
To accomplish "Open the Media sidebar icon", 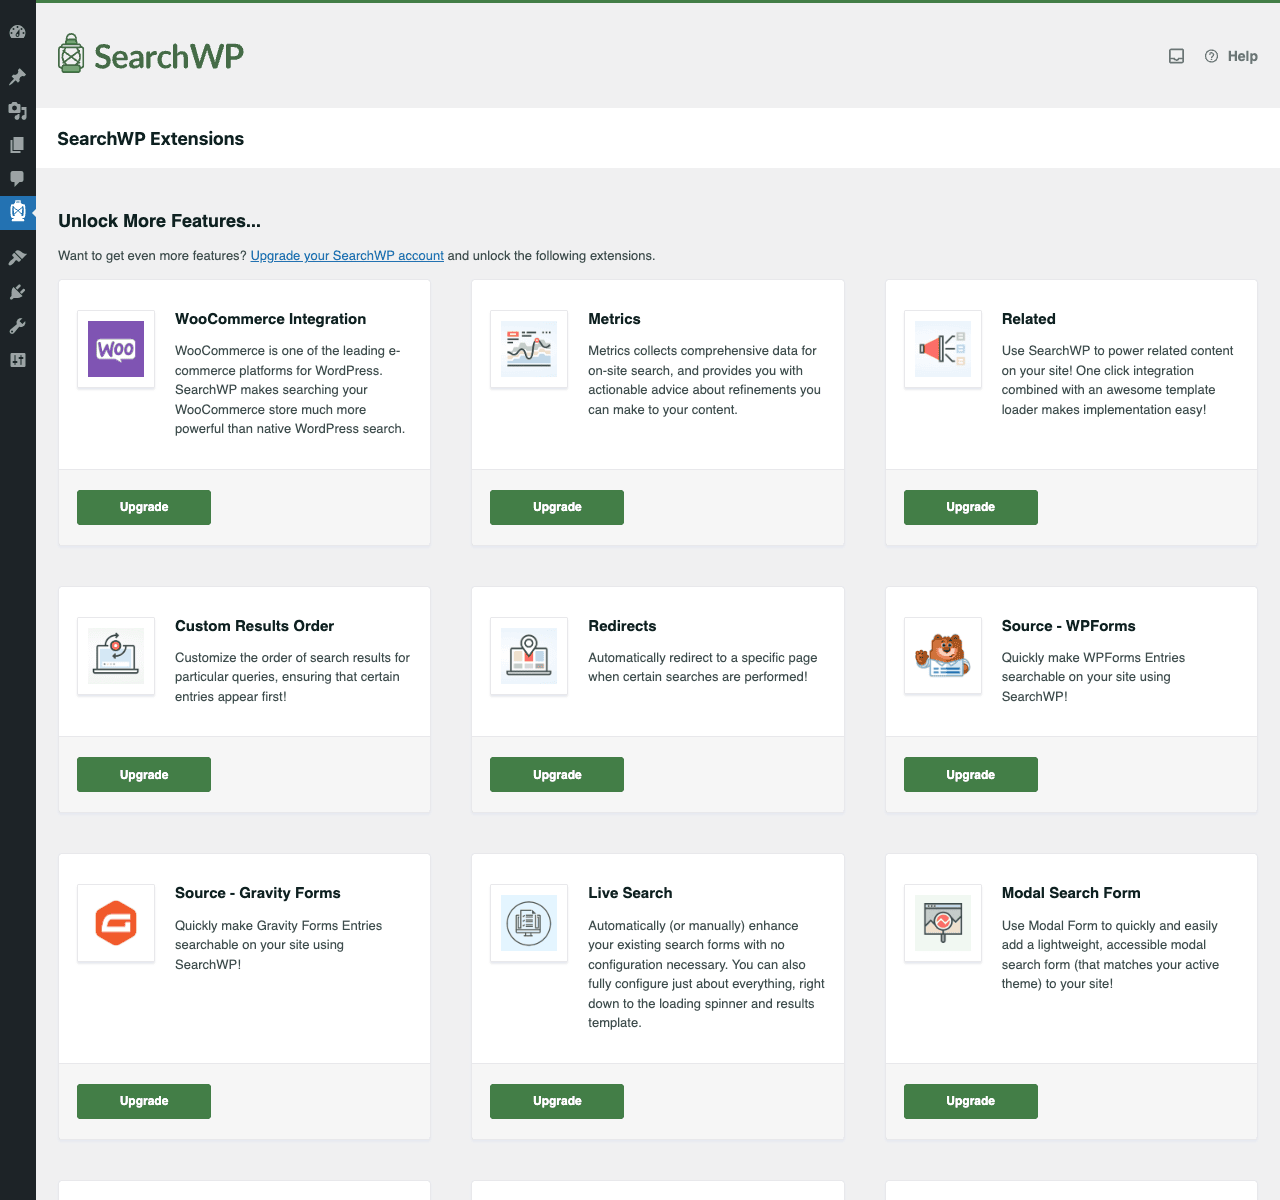I will [x=17, y=111].
